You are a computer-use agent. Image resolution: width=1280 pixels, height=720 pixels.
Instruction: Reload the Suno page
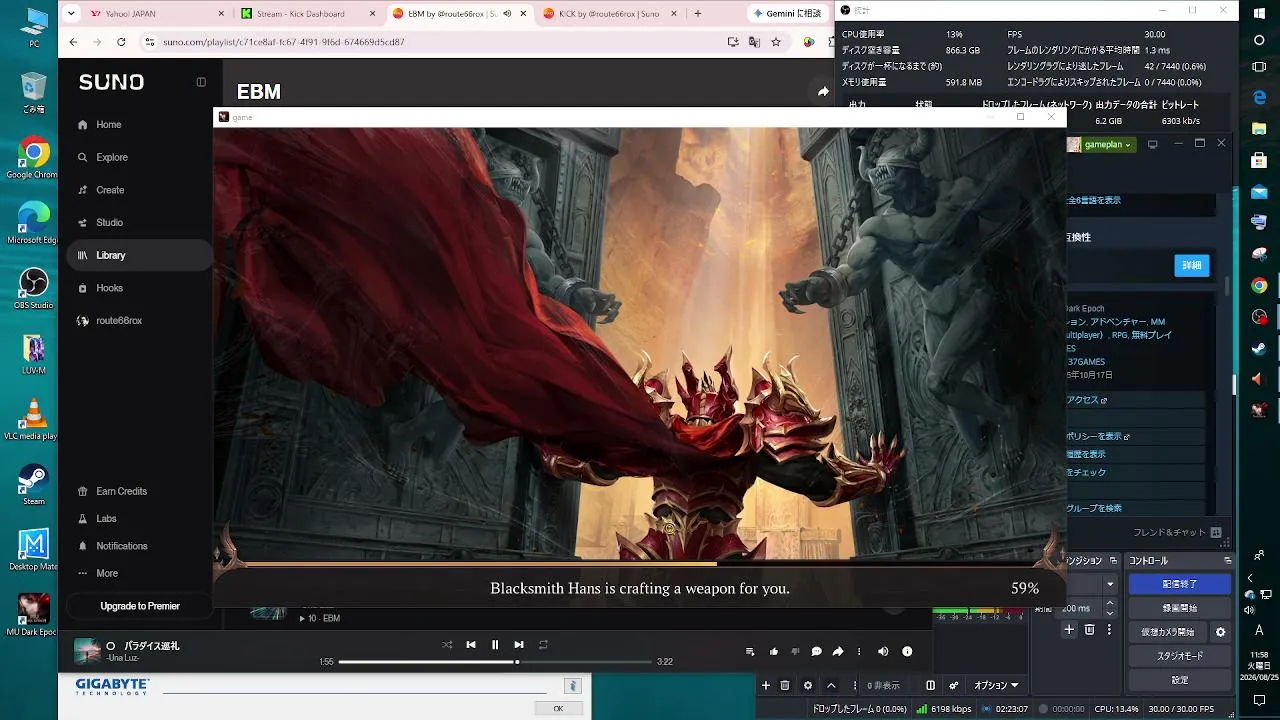click(x=121, y=42)
